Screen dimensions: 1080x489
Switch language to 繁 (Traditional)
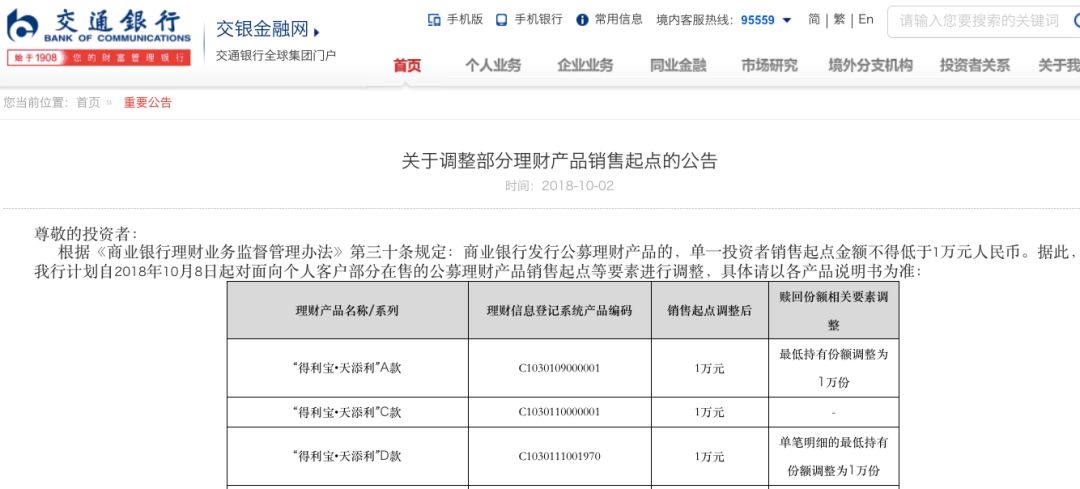click(839, 20)
